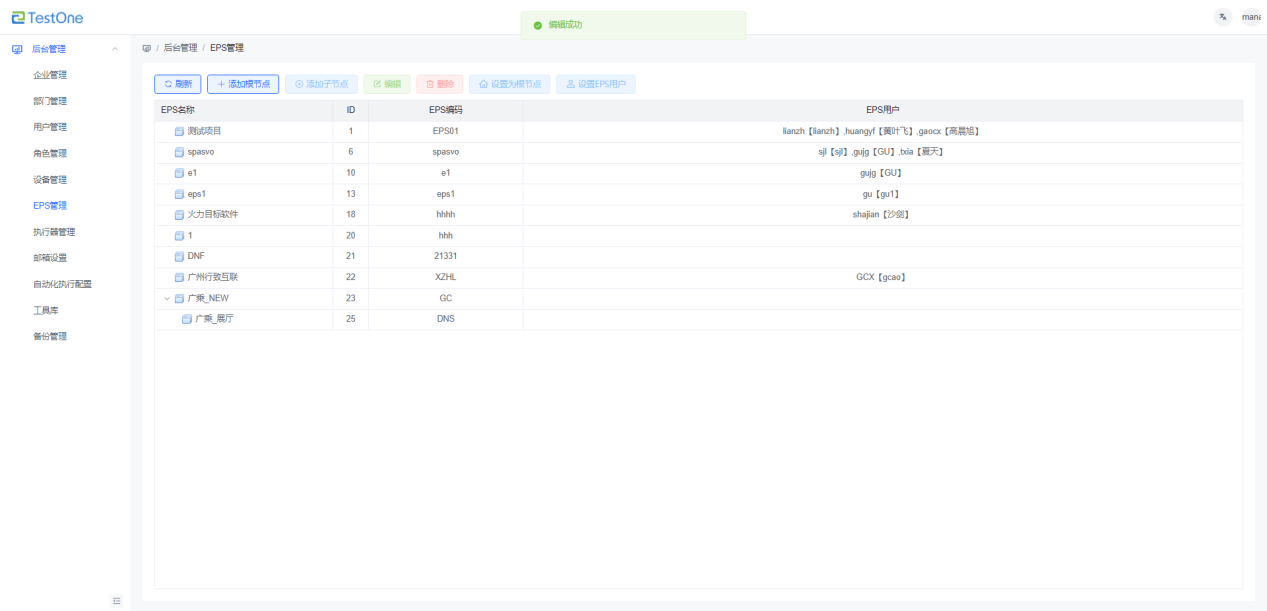Open 备份管理 in the sidebar
1267x611 pixels.
point(50,336)
